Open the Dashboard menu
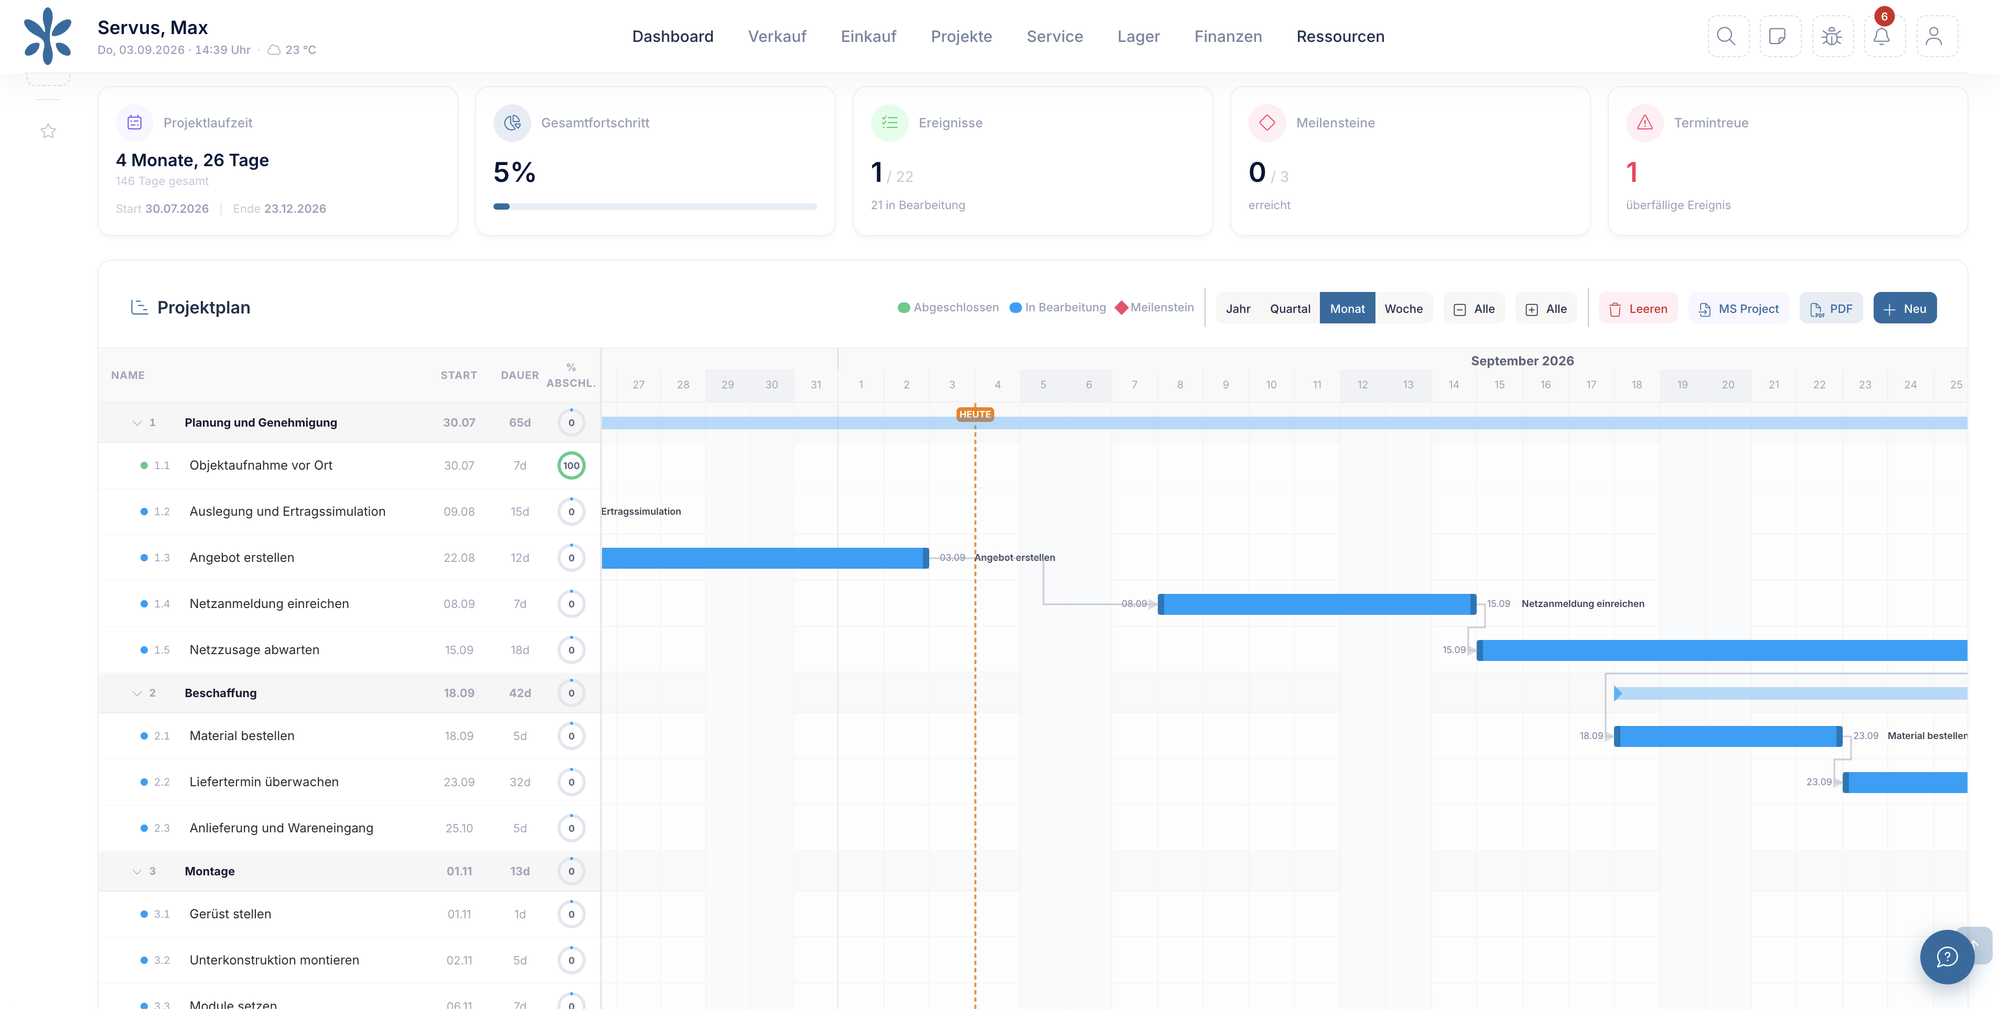 673,36
